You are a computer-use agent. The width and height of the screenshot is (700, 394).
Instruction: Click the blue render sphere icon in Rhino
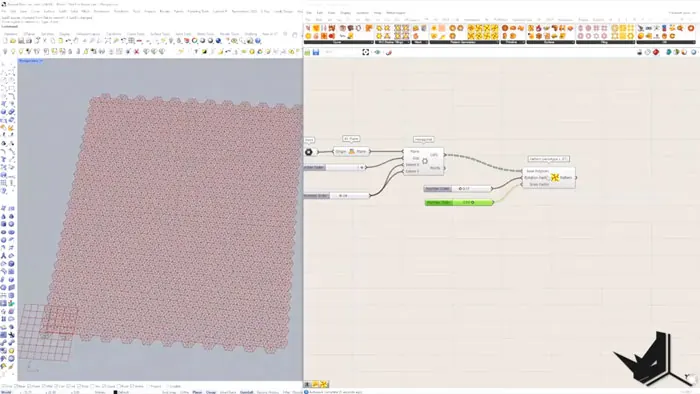(218, 41)
